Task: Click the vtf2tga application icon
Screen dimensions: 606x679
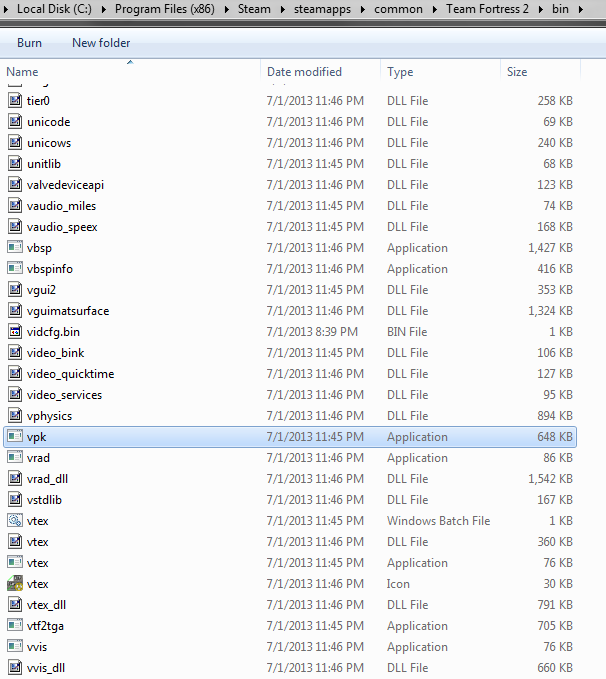Action: (15, 626)
